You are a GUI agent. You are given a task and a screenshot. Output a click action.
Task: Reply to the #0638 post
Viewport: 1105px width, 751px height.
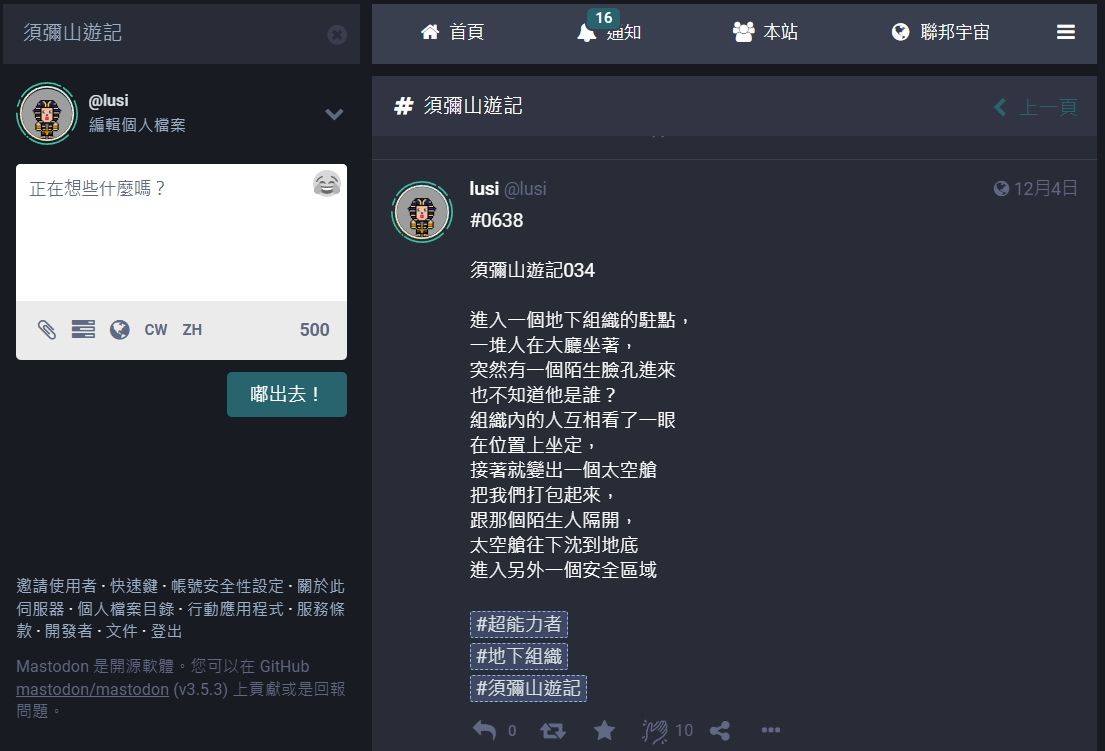(484, 731)
